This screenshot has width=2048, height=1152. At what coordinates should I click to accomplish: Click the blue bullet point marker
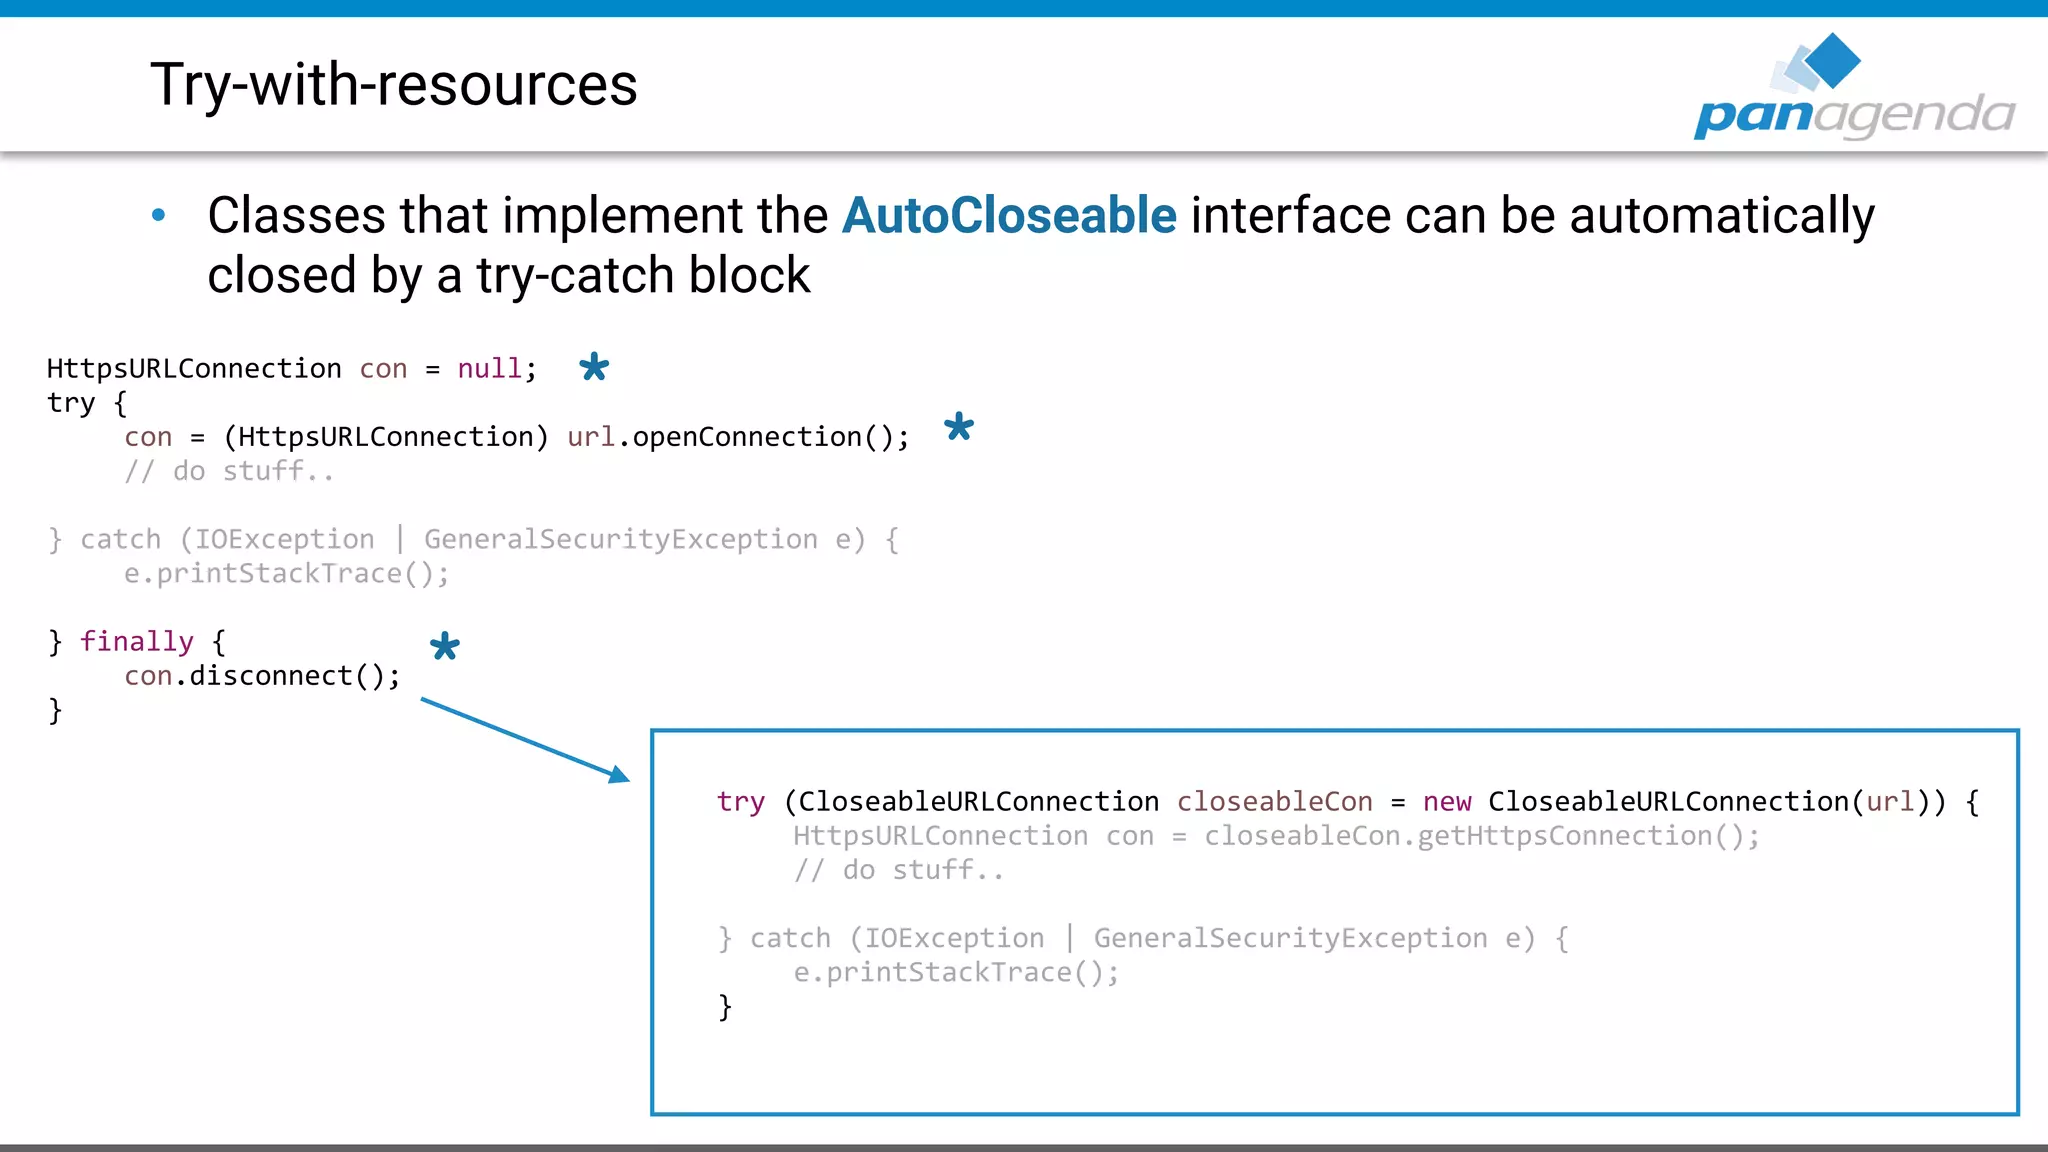point(159,215)
